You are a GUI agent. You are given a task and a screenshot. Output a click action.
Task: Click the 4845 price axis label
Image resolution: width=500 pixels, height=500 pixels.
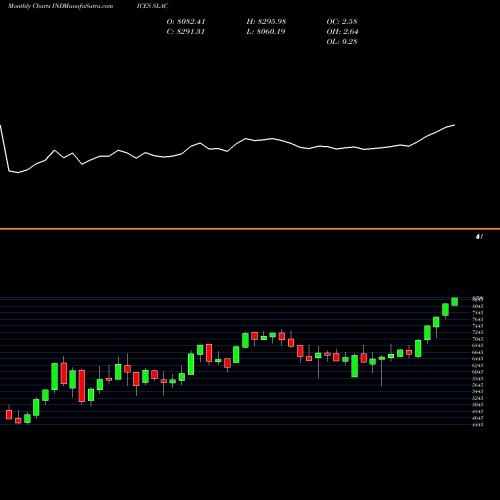tap(478, 411)
